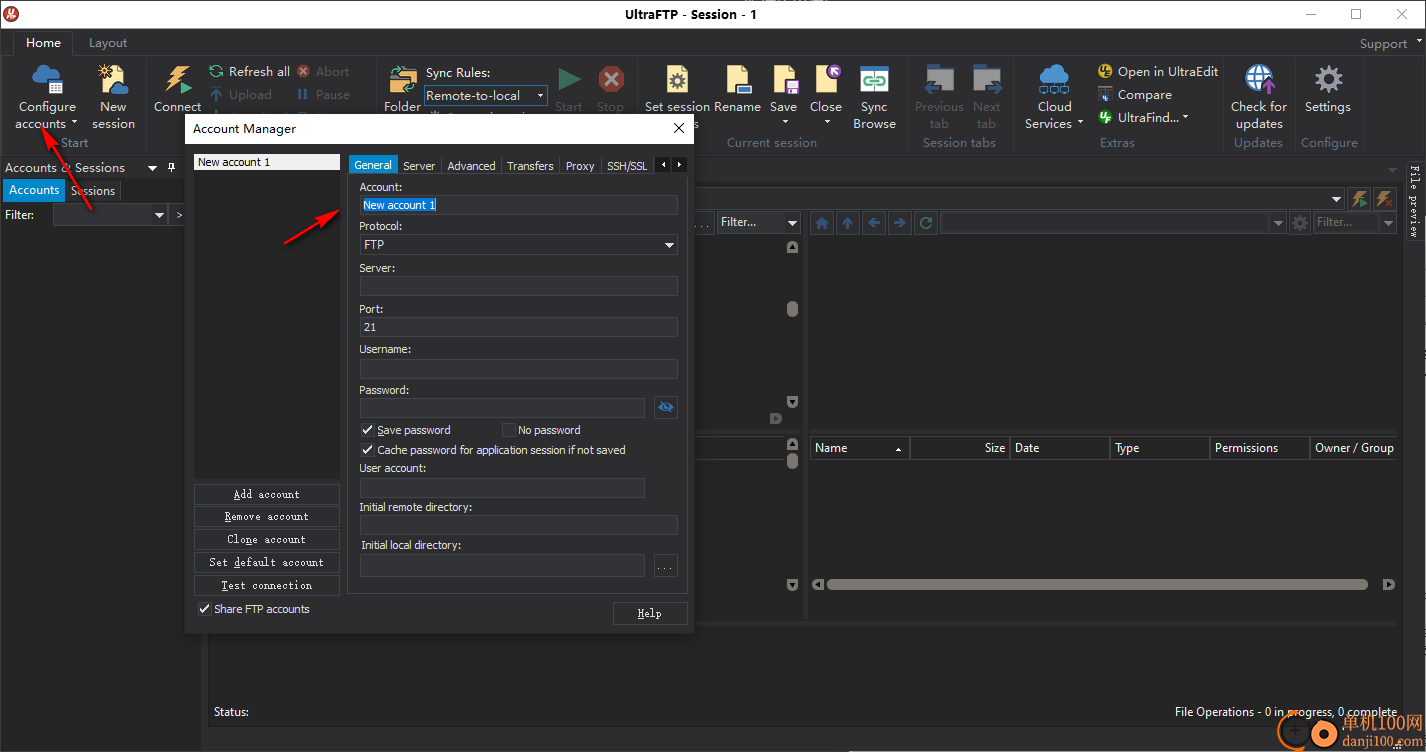
Task: Open the Server tab
Action: (x=419, y=166)
